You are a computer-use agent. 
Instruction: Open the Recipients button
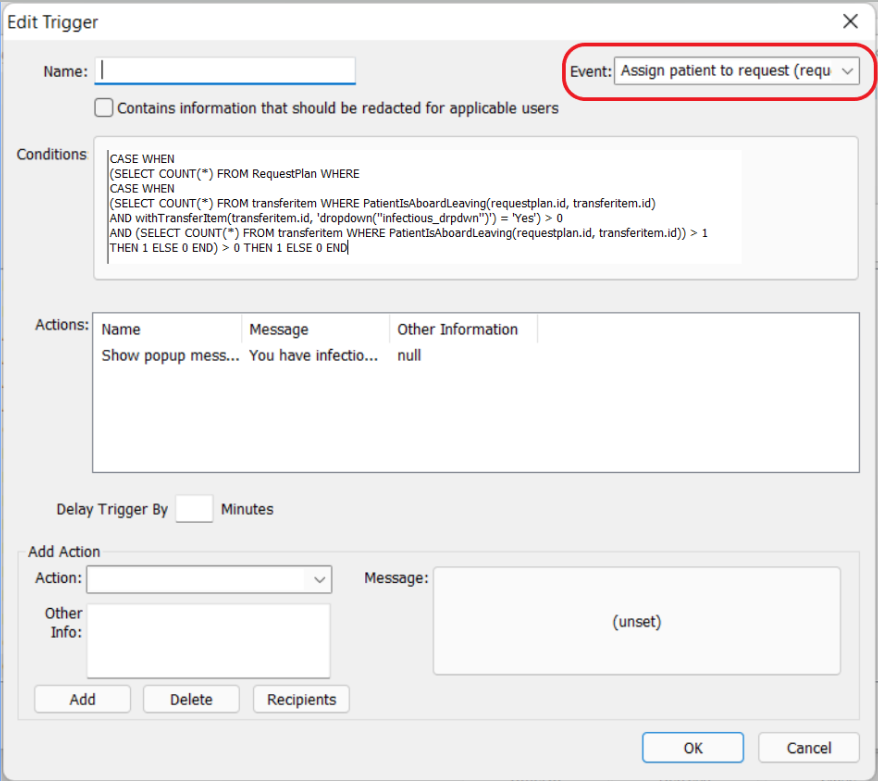(x=301, y=699)
